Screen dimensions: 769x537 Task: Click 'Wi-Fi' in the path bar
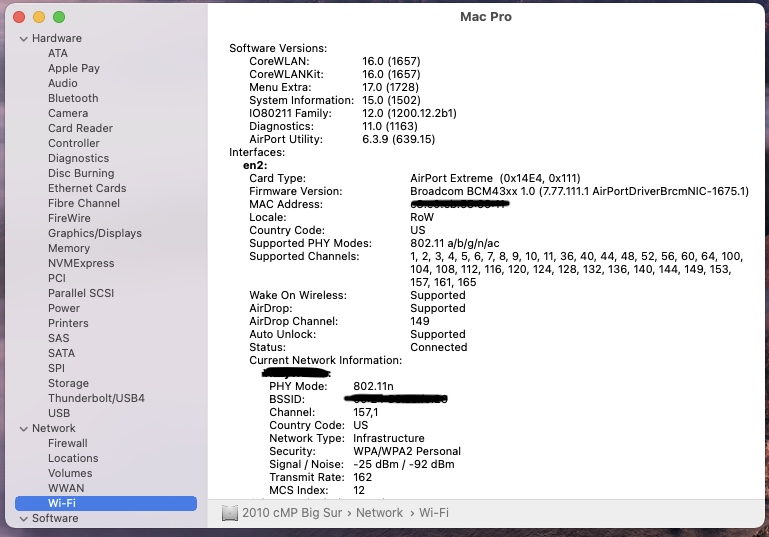pos(434,513)
